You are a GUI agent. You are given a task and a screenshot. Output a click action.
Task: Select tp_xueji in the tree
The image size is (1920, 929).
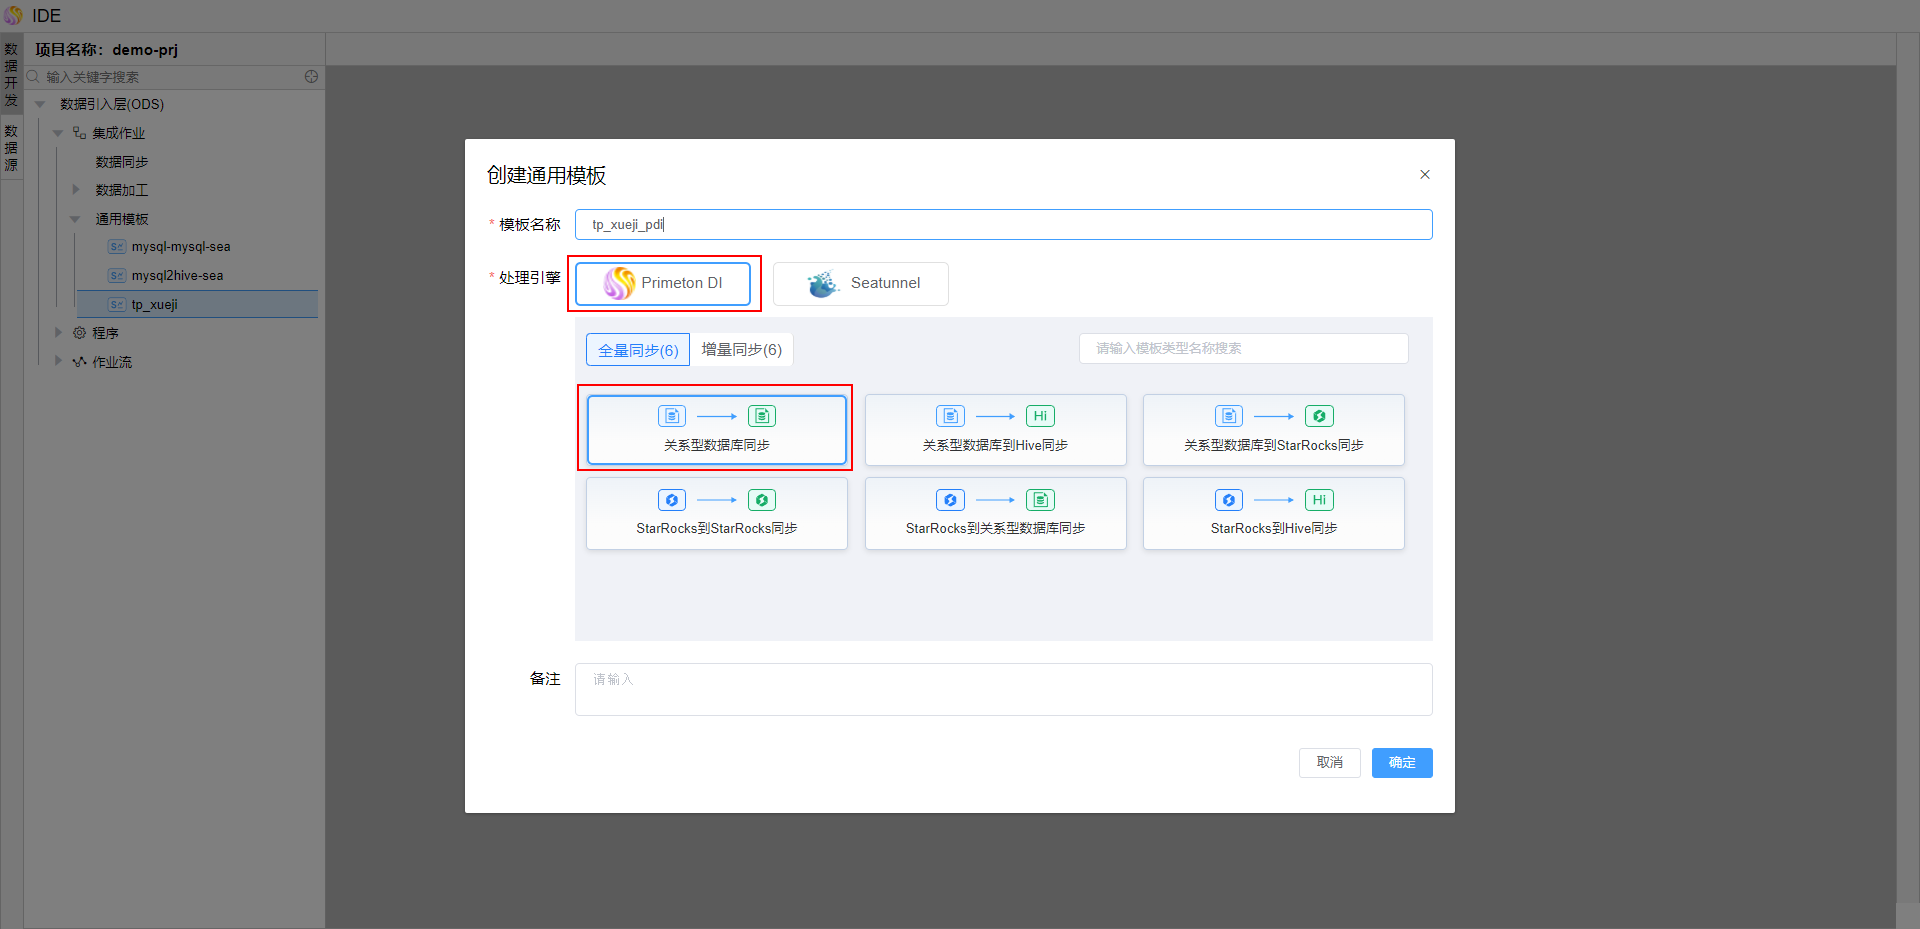155,305
